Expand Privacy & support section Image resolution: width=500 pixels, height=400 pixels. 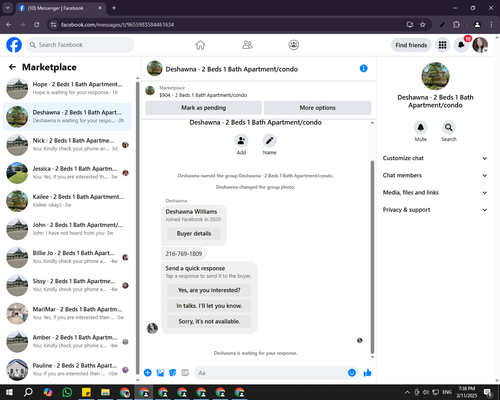435,210
